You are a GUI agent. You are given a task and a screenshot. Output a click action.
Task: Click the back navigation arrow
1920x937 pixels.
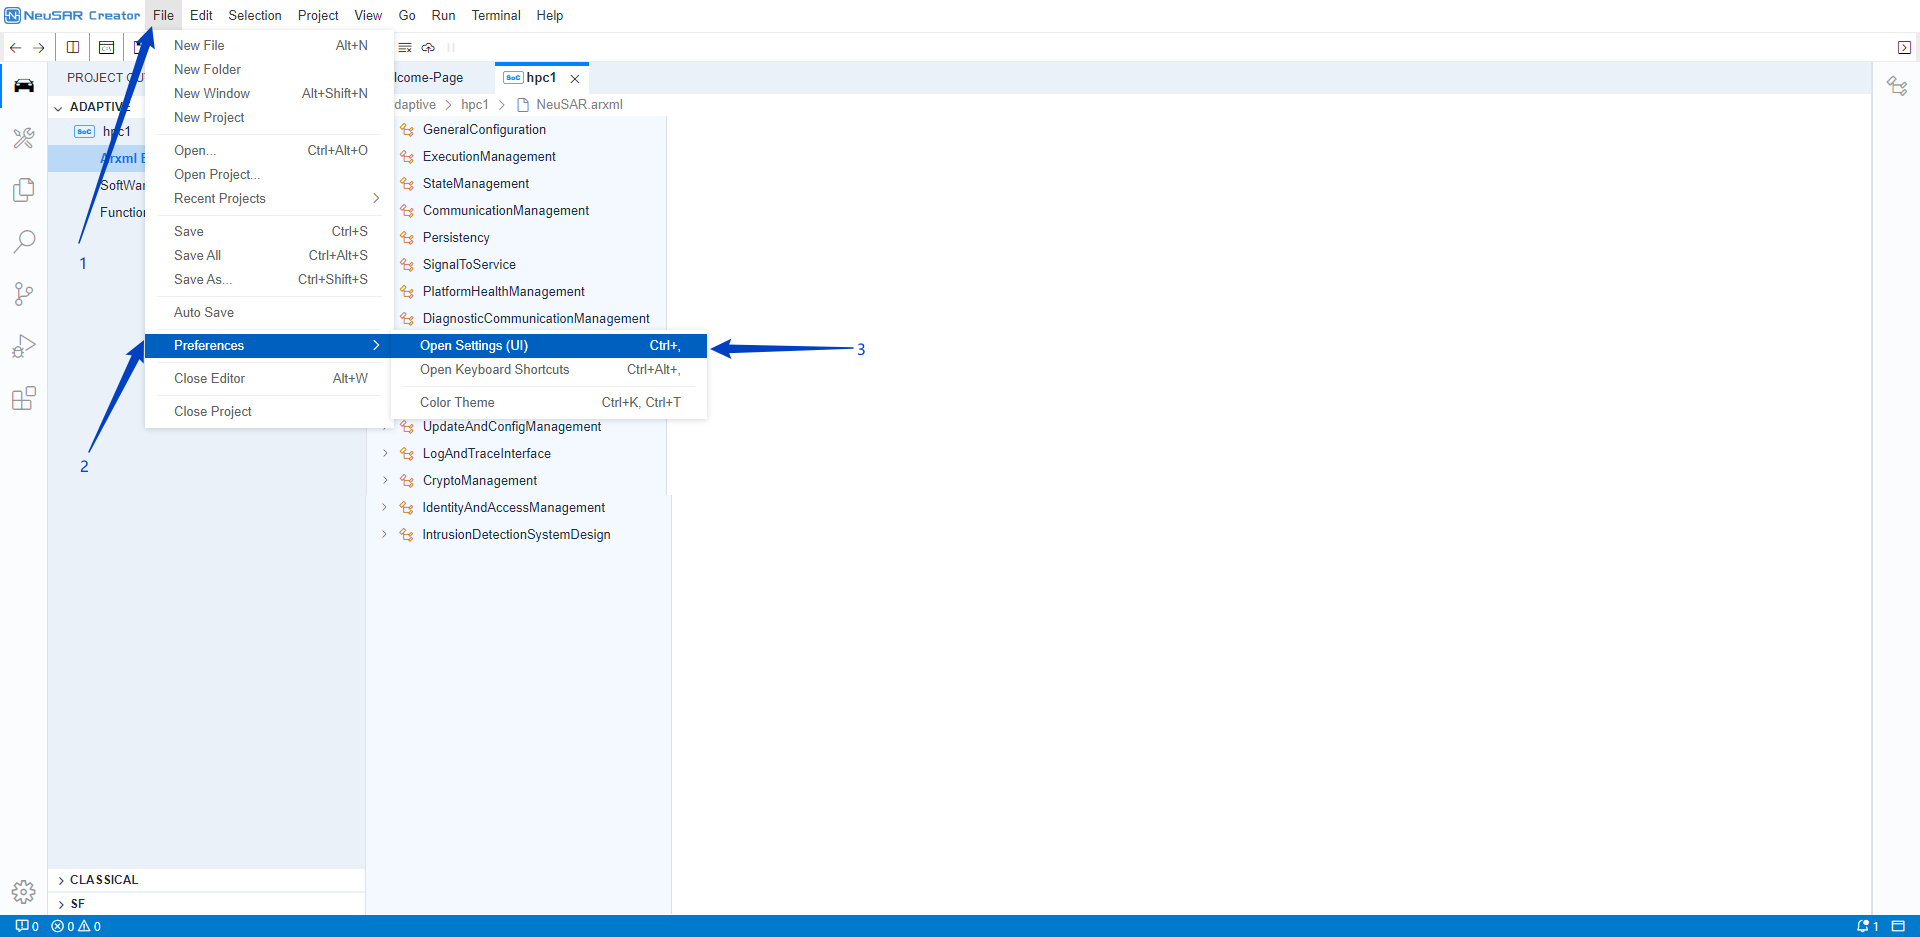(16, 47)
